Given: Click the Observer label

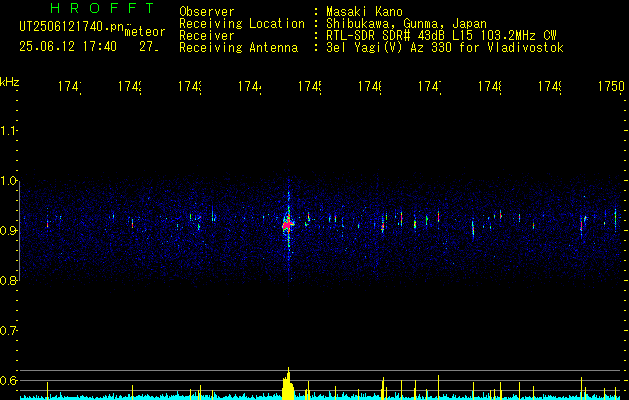Looking at the screenshot, I should pyautogui.click(x=207, y=11).
